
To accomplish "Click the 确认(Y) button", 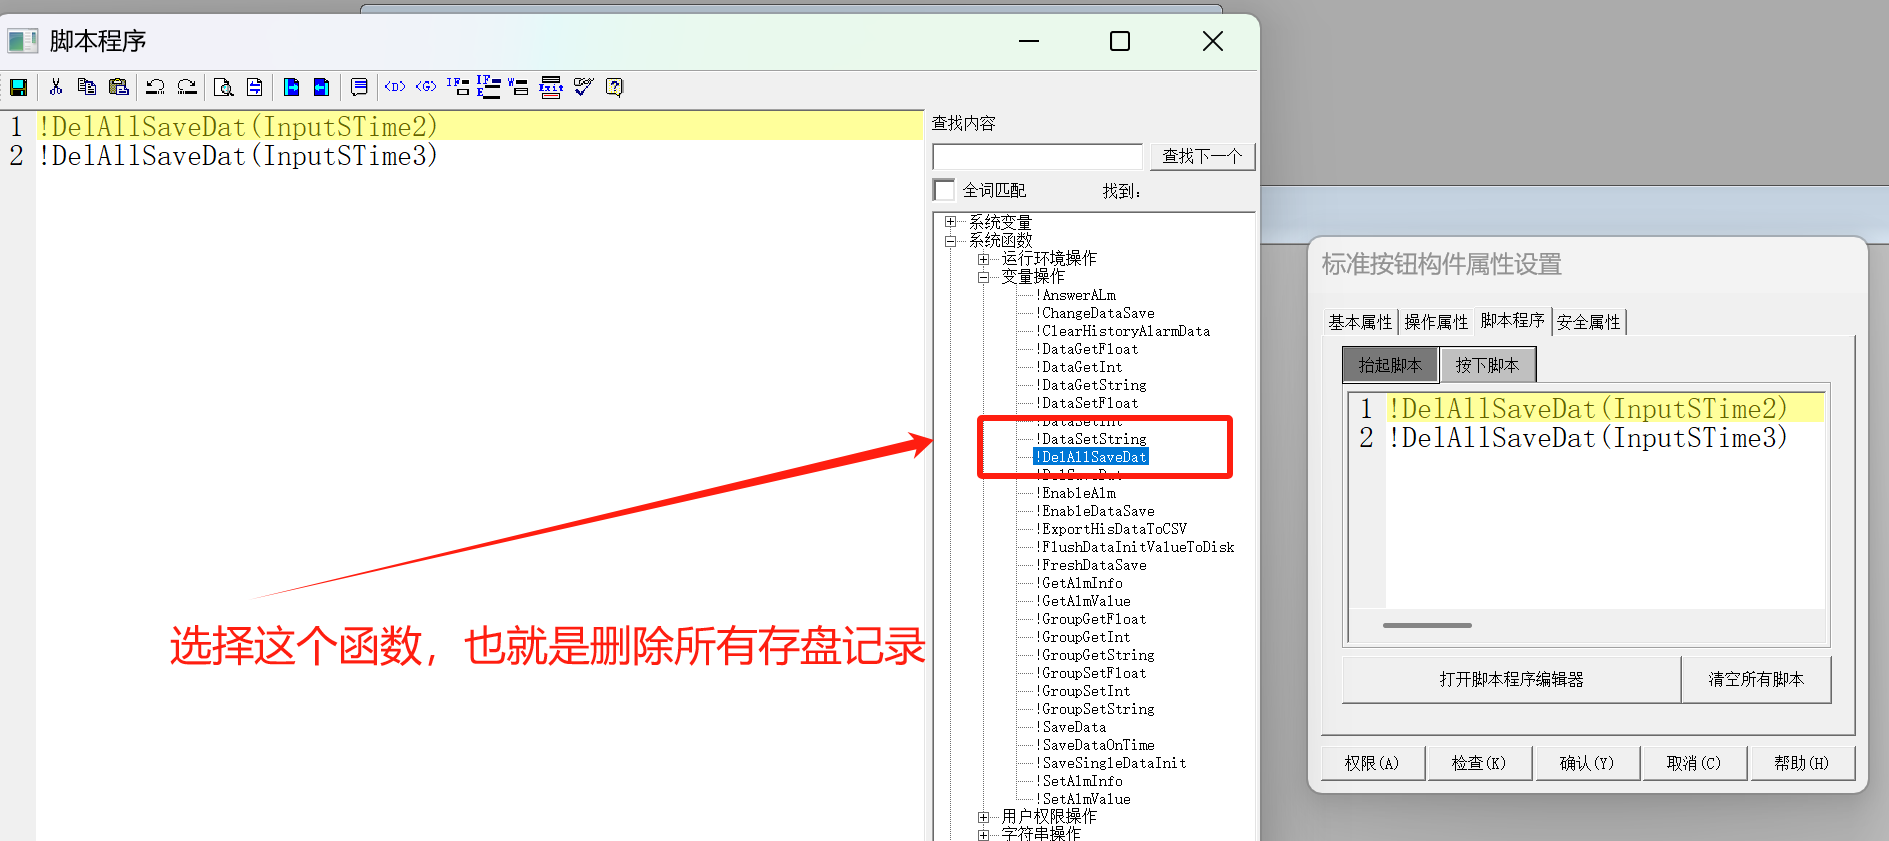I will pyautogui.click(x=1587, y=763).
